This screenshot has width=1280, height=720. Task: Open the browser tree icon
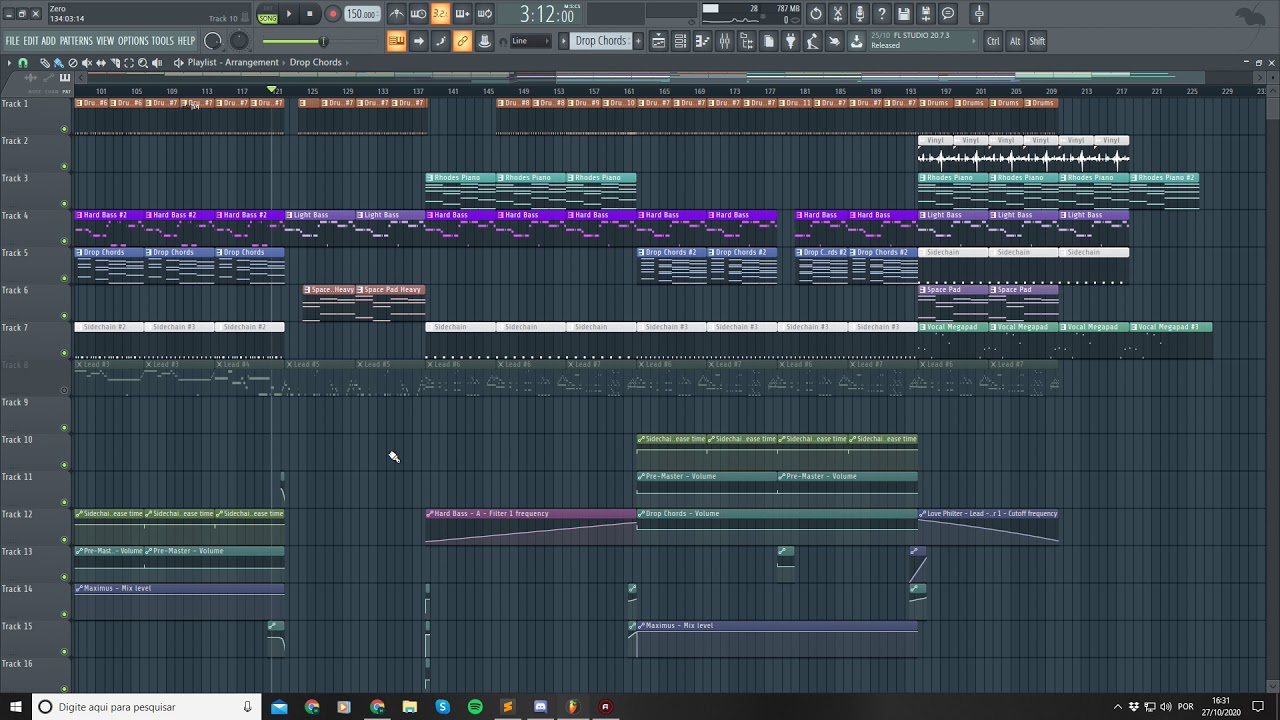[747, 41]
